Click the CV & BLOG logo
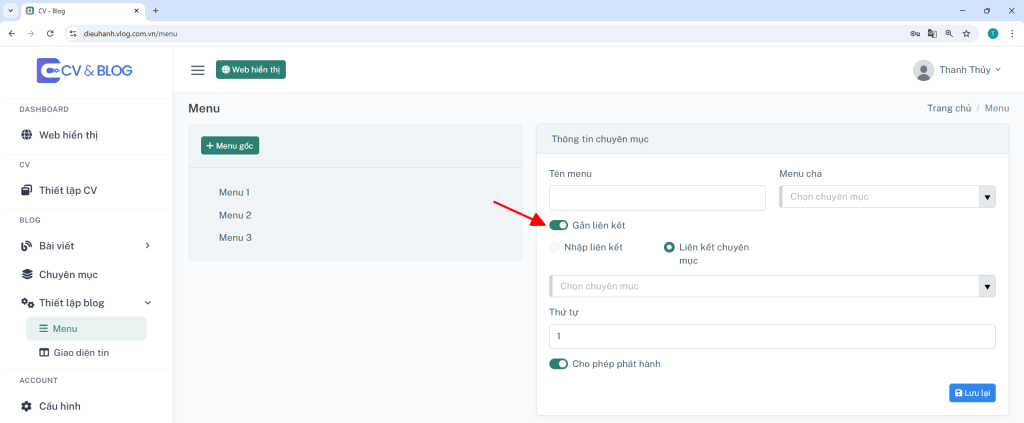This screenshot has height=423, width=1024. click(x=84, y=70)
